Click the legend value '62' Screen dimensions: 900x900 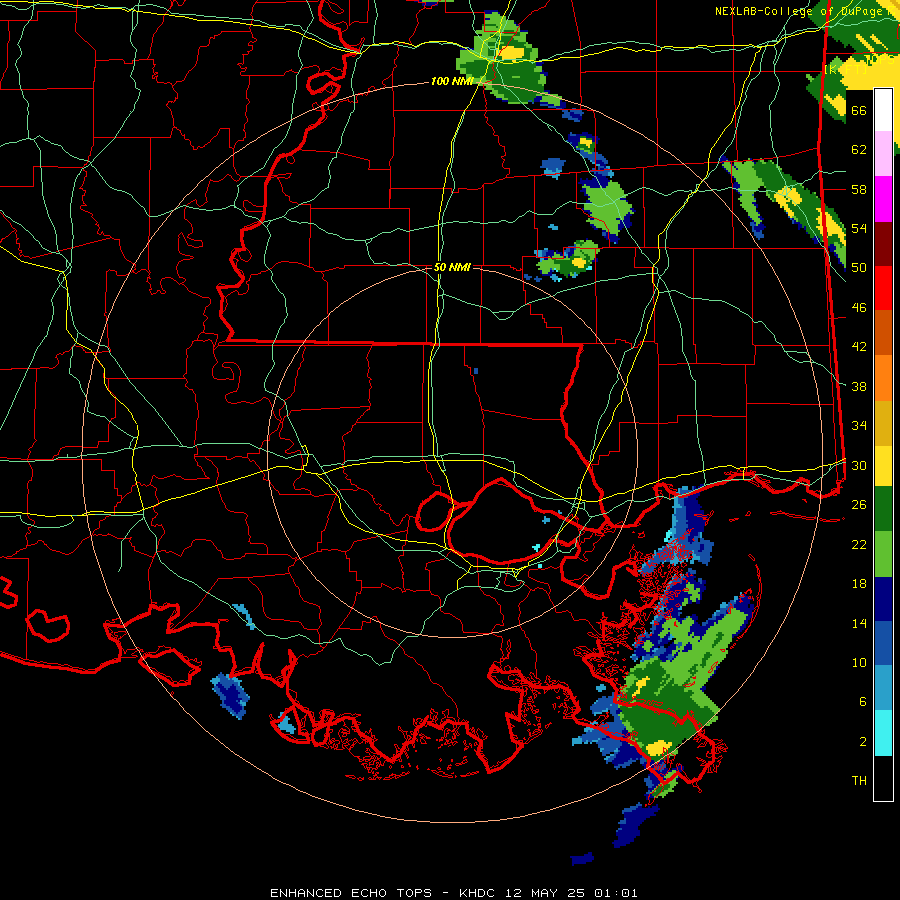[x=859, y=150]
